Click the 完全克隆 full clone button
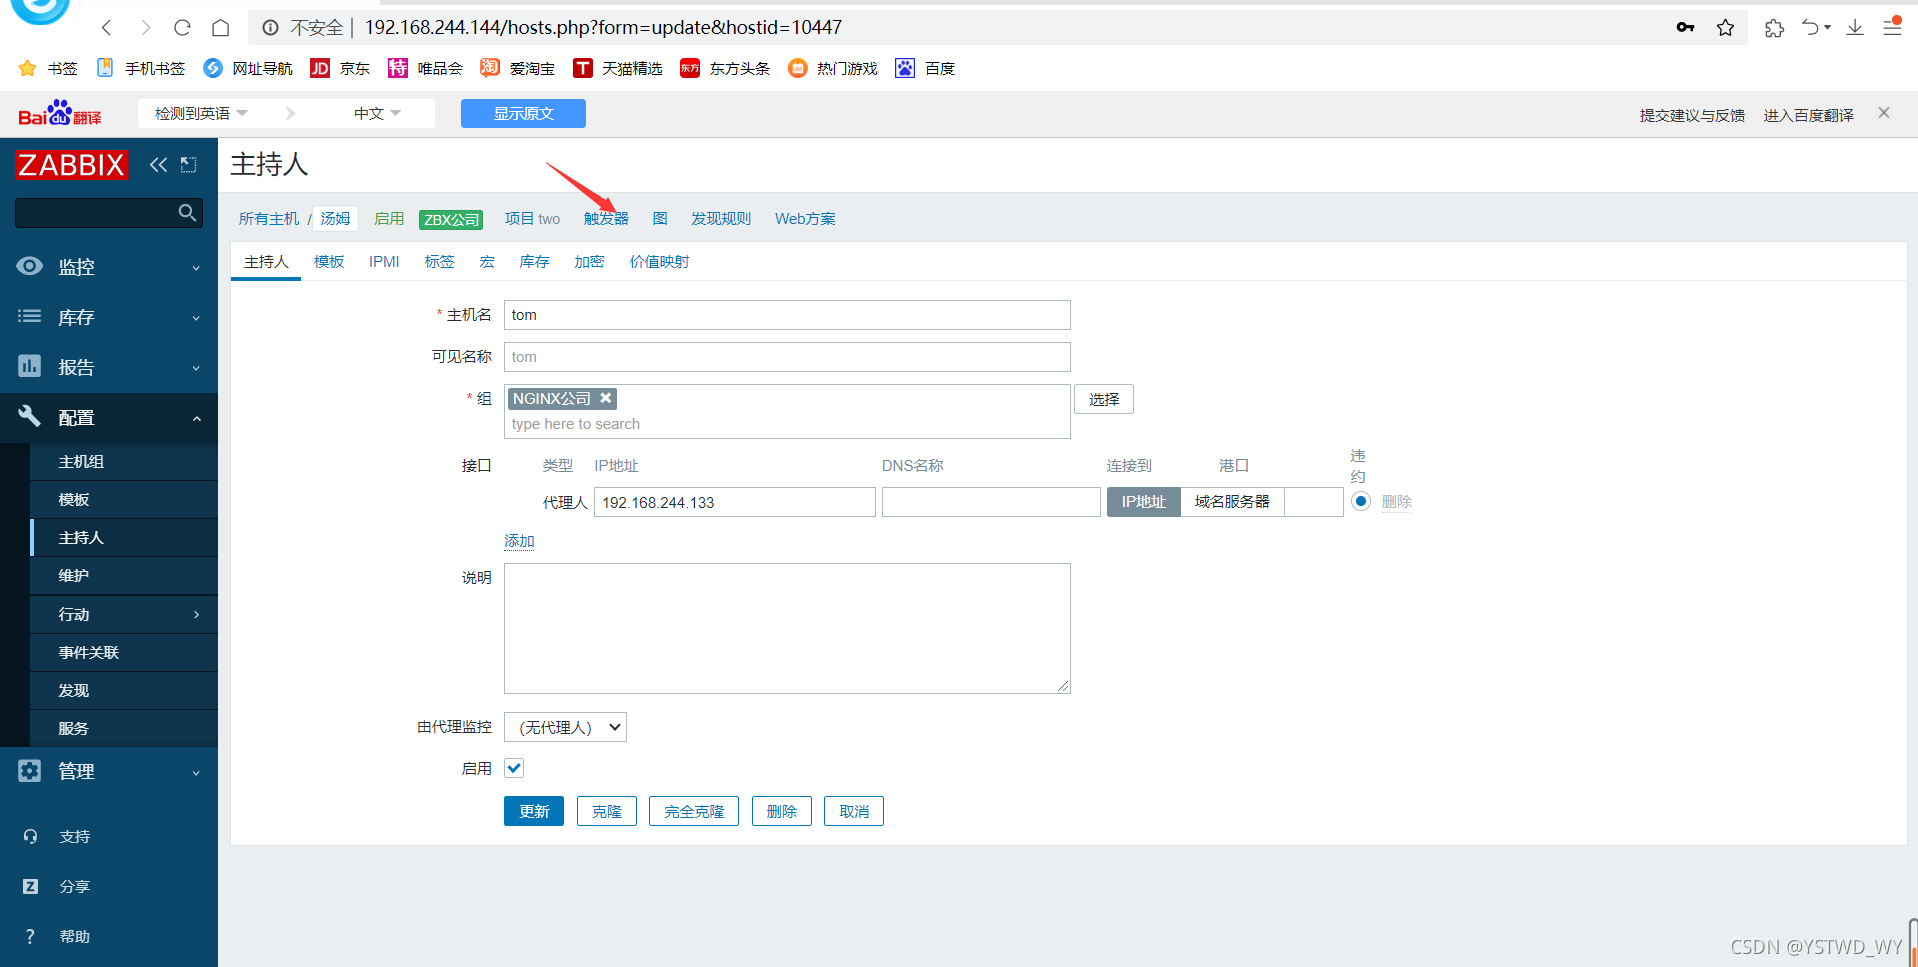Screen dimensions: 1918x967 (x=694, y=811)
